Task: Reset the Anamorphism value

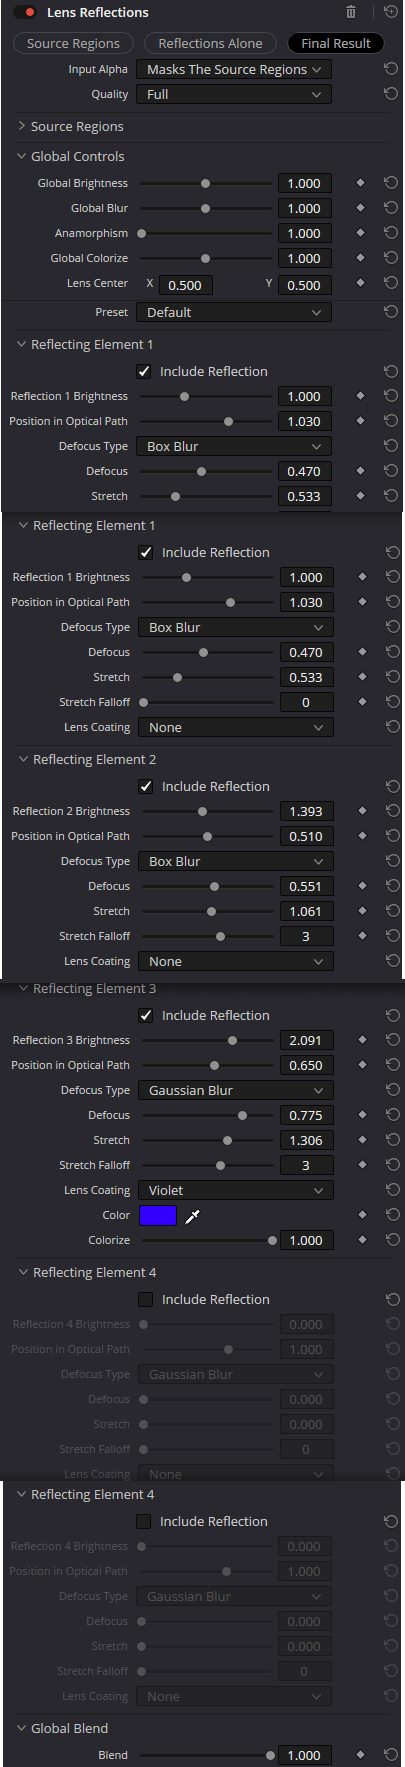Action: (390, 233)
